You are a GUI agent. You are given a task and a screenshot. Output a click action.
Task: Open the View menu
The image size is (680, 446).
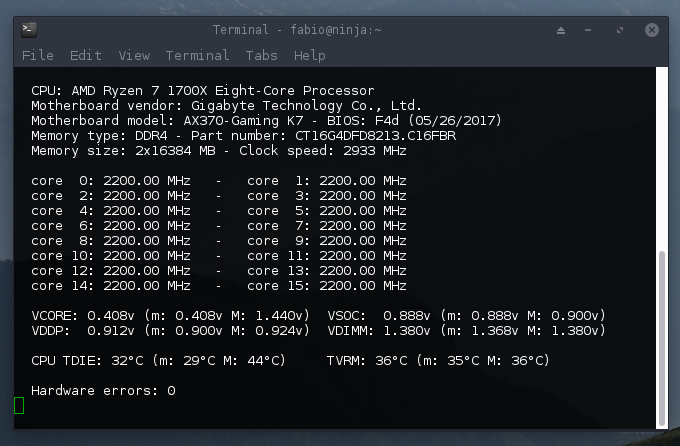click(134, 56)
